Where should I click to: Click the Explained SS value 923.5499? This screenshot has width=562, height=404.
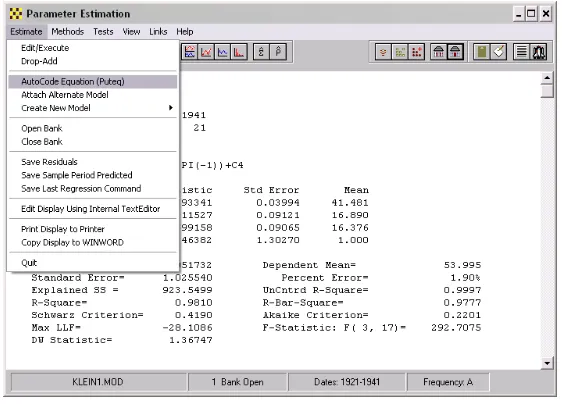click(x=187, y=290)
